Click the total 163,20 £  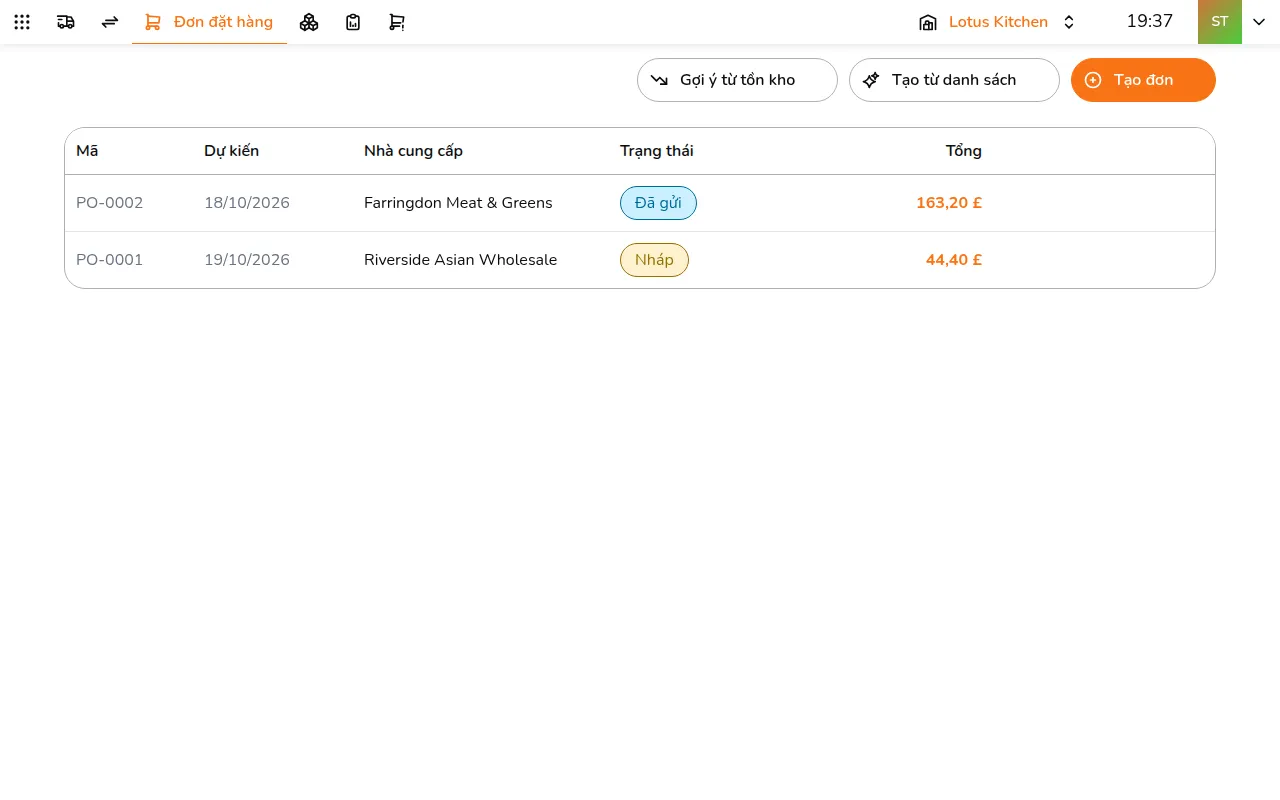point(949,203)
